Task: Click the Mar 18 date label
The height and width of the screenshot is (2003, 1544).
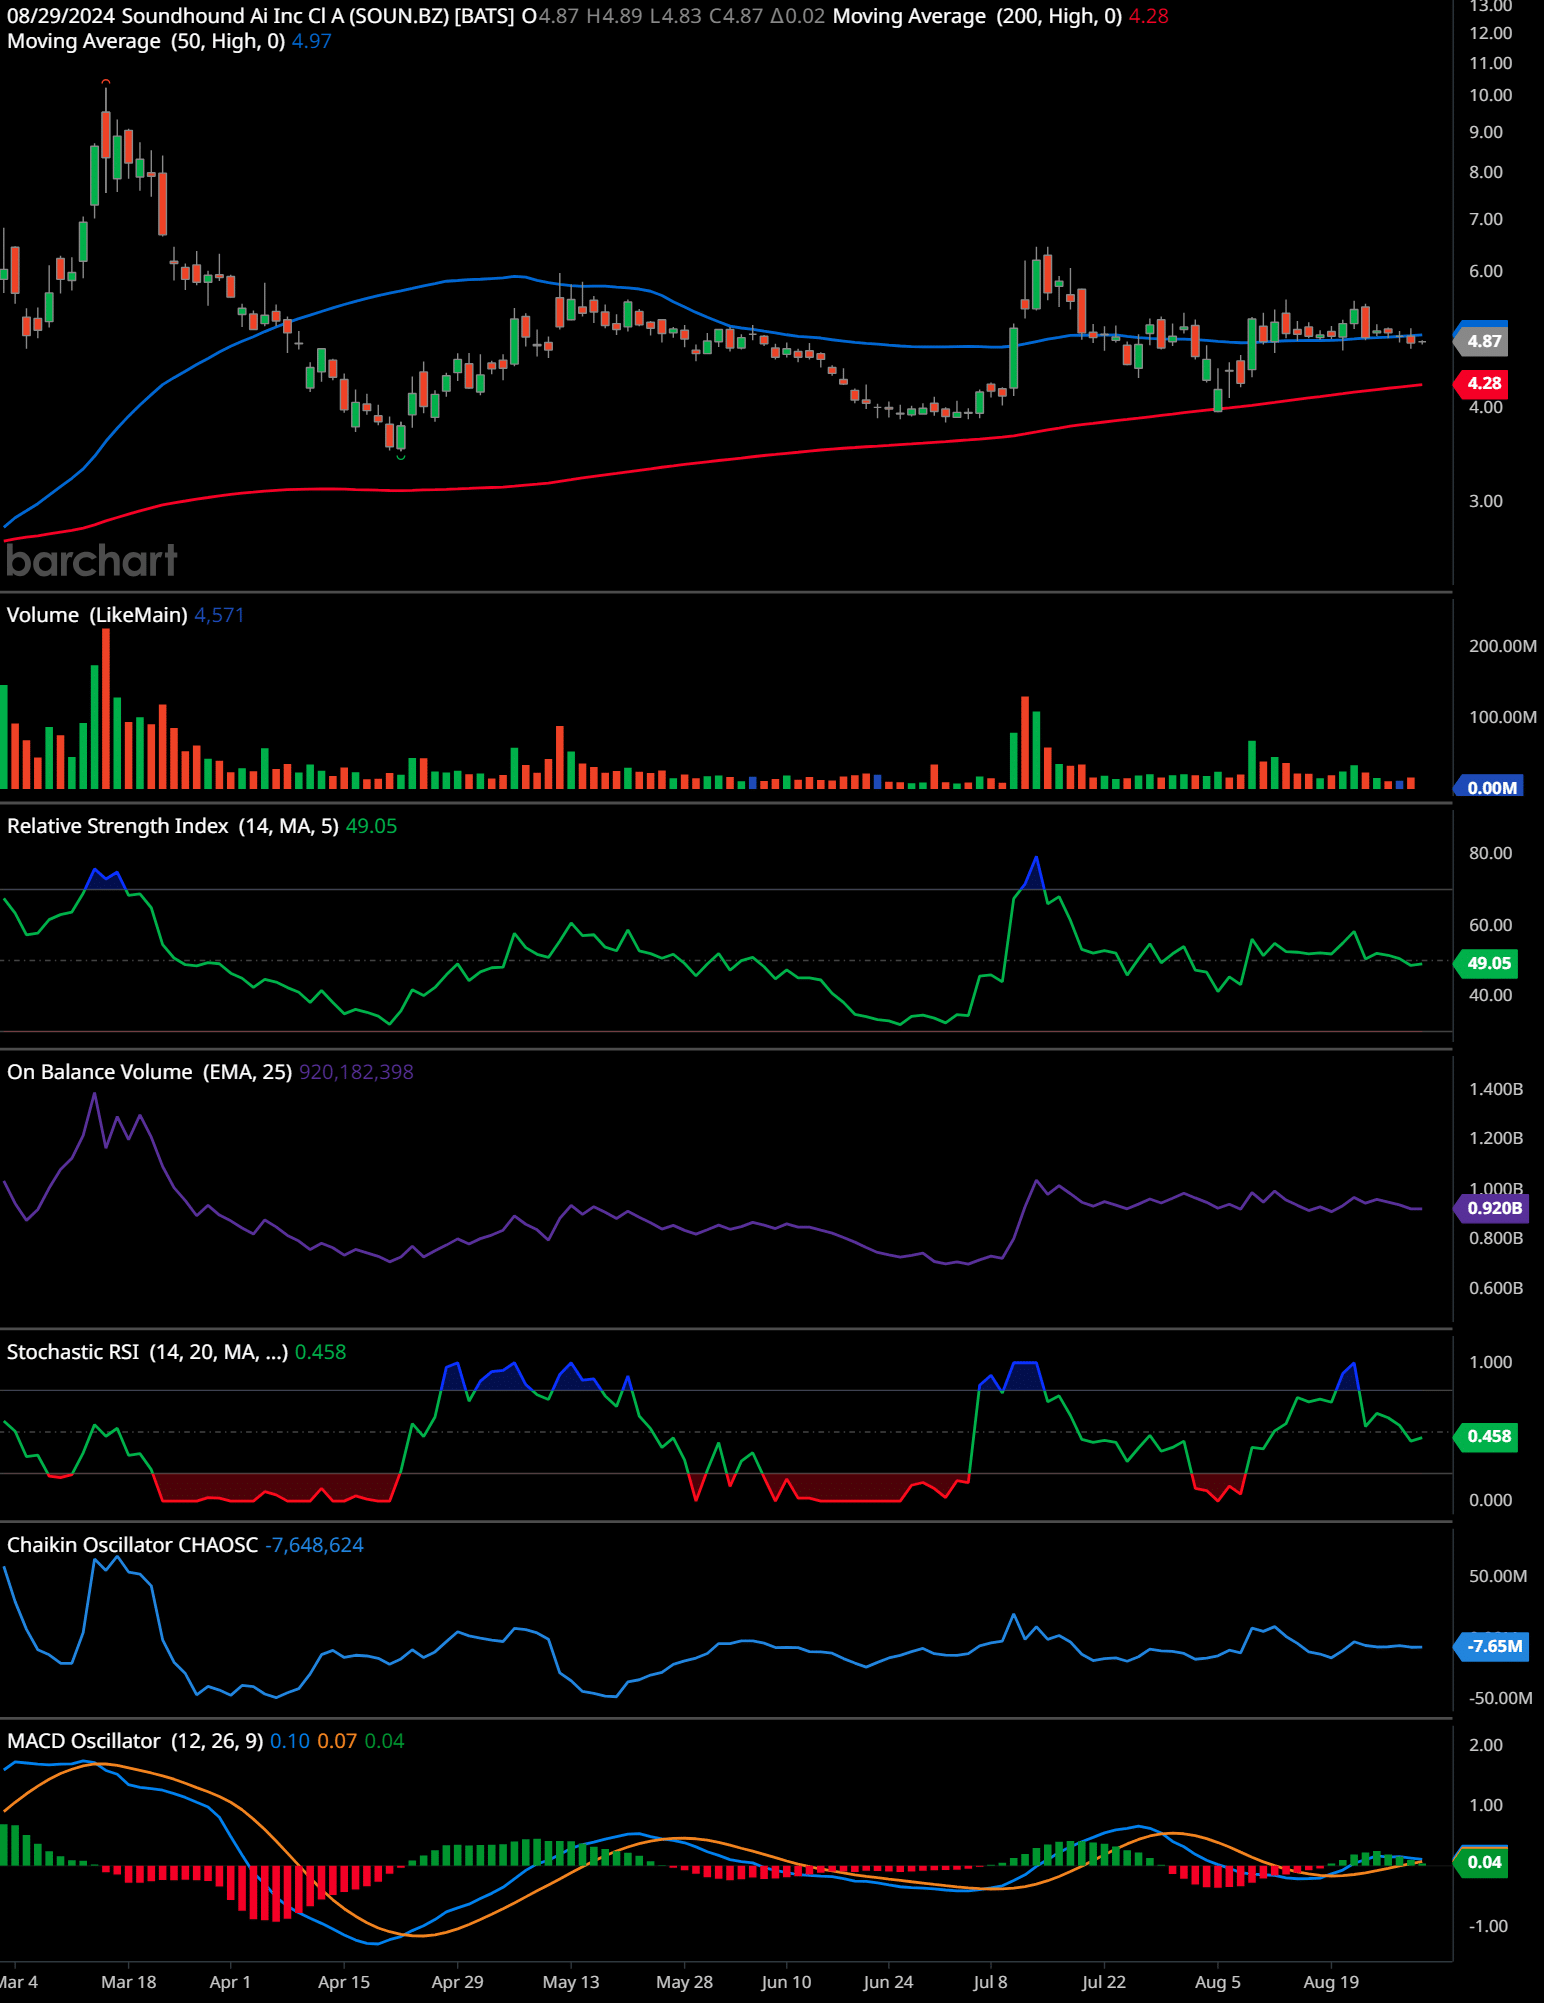Action: pyautogui.click(x=129, y=1982)
